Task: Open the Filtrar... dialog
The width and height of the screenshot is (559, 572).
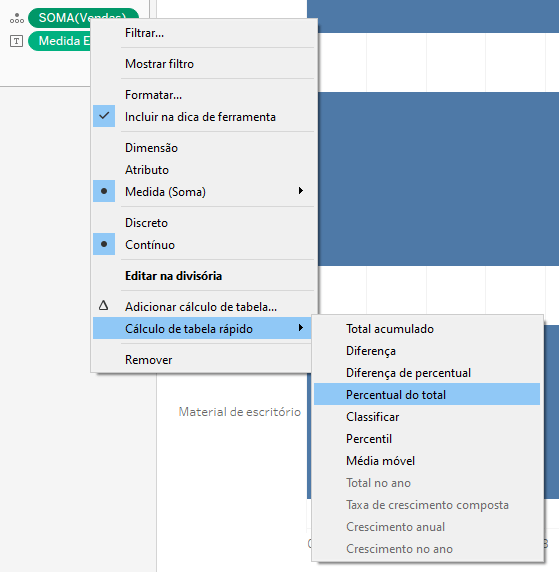Action: [x=144, y=33]
